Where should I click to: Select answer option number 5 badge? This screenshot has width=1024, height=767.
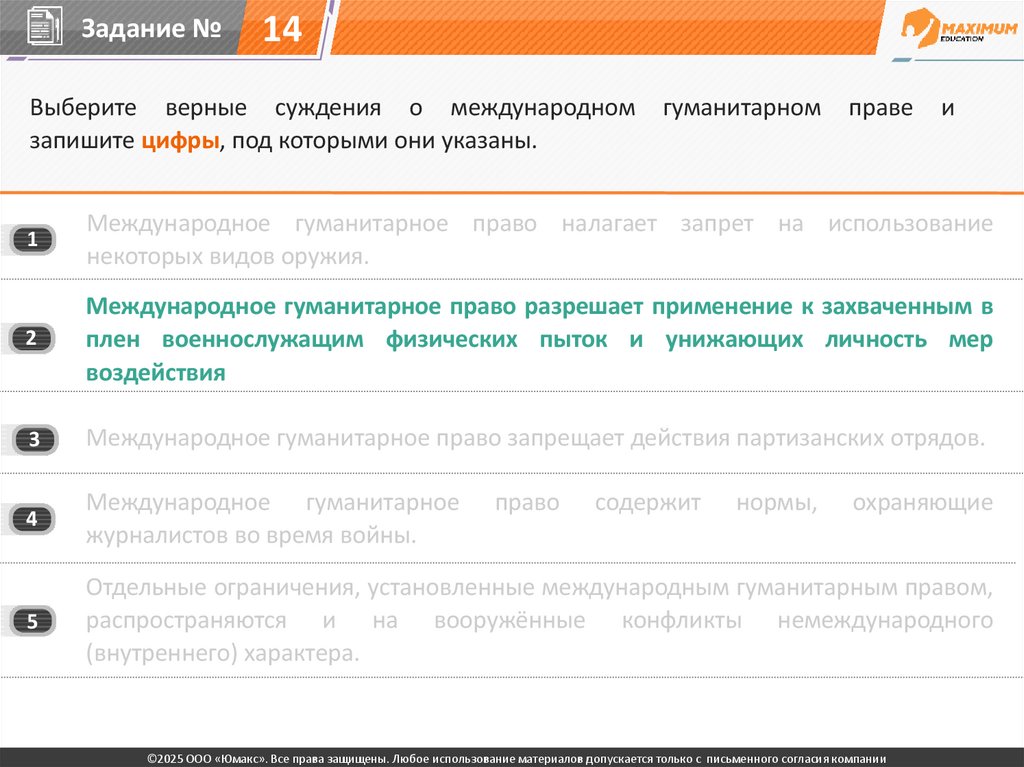pos(32,621)
